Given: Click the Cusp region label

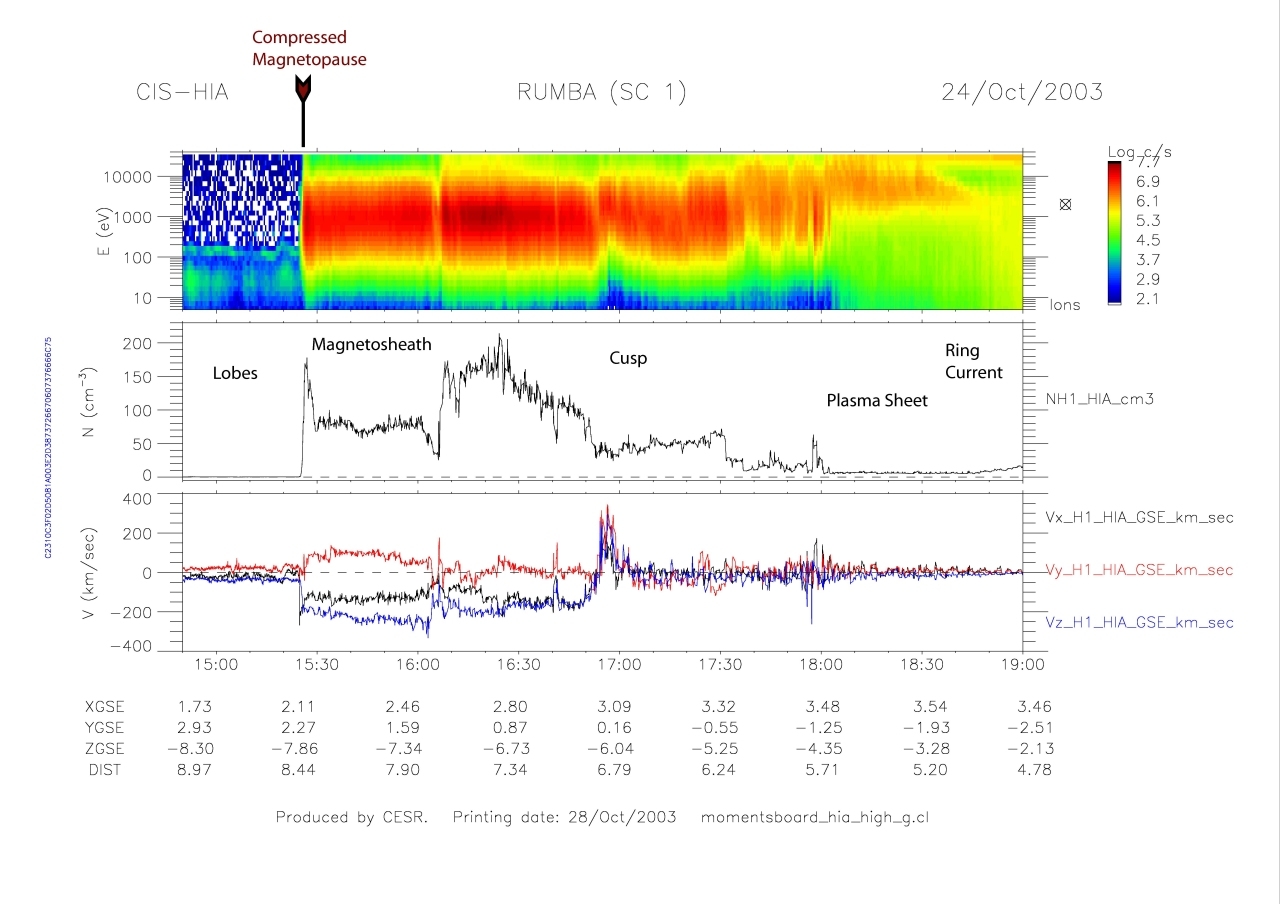Looking at the screenshot, I should tap(628, 358).
